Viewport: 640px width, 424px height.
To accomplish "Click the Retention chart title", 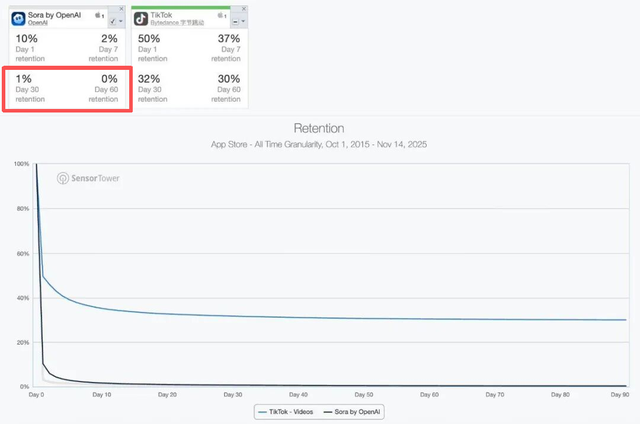I will [x=319, y=129].
